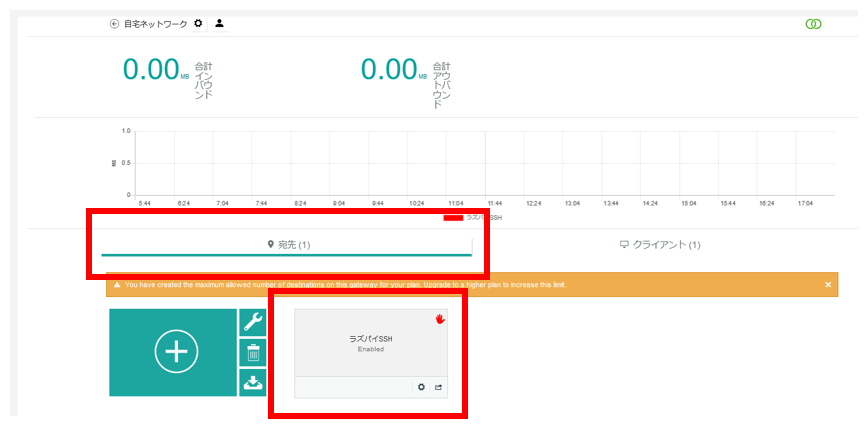Open the user icon beside the gear
866x439 pixels.
coord(219,23)
